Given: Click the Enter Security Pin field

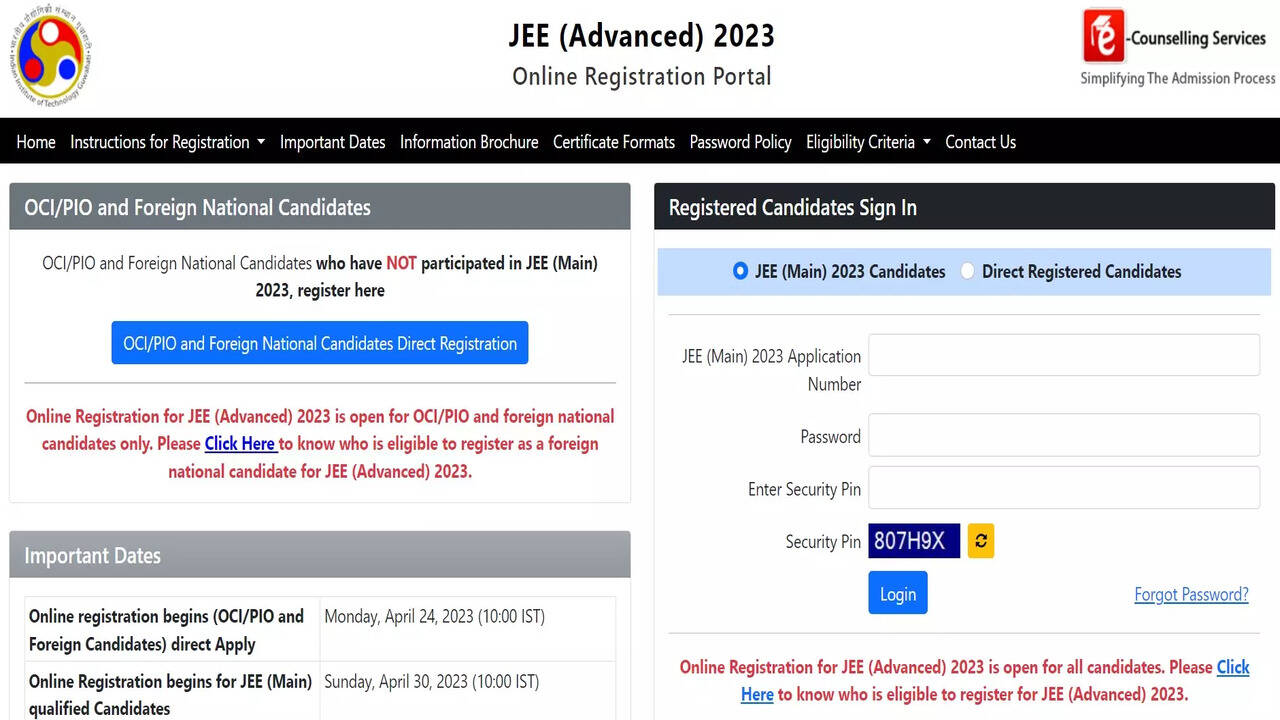Looking at the screenshot, I should click(1063, 488).
